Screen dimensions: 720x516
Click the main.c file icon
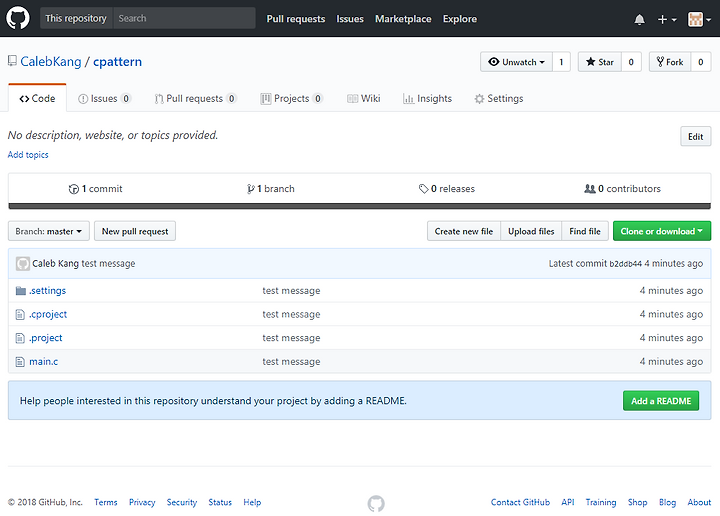[20, 362]
